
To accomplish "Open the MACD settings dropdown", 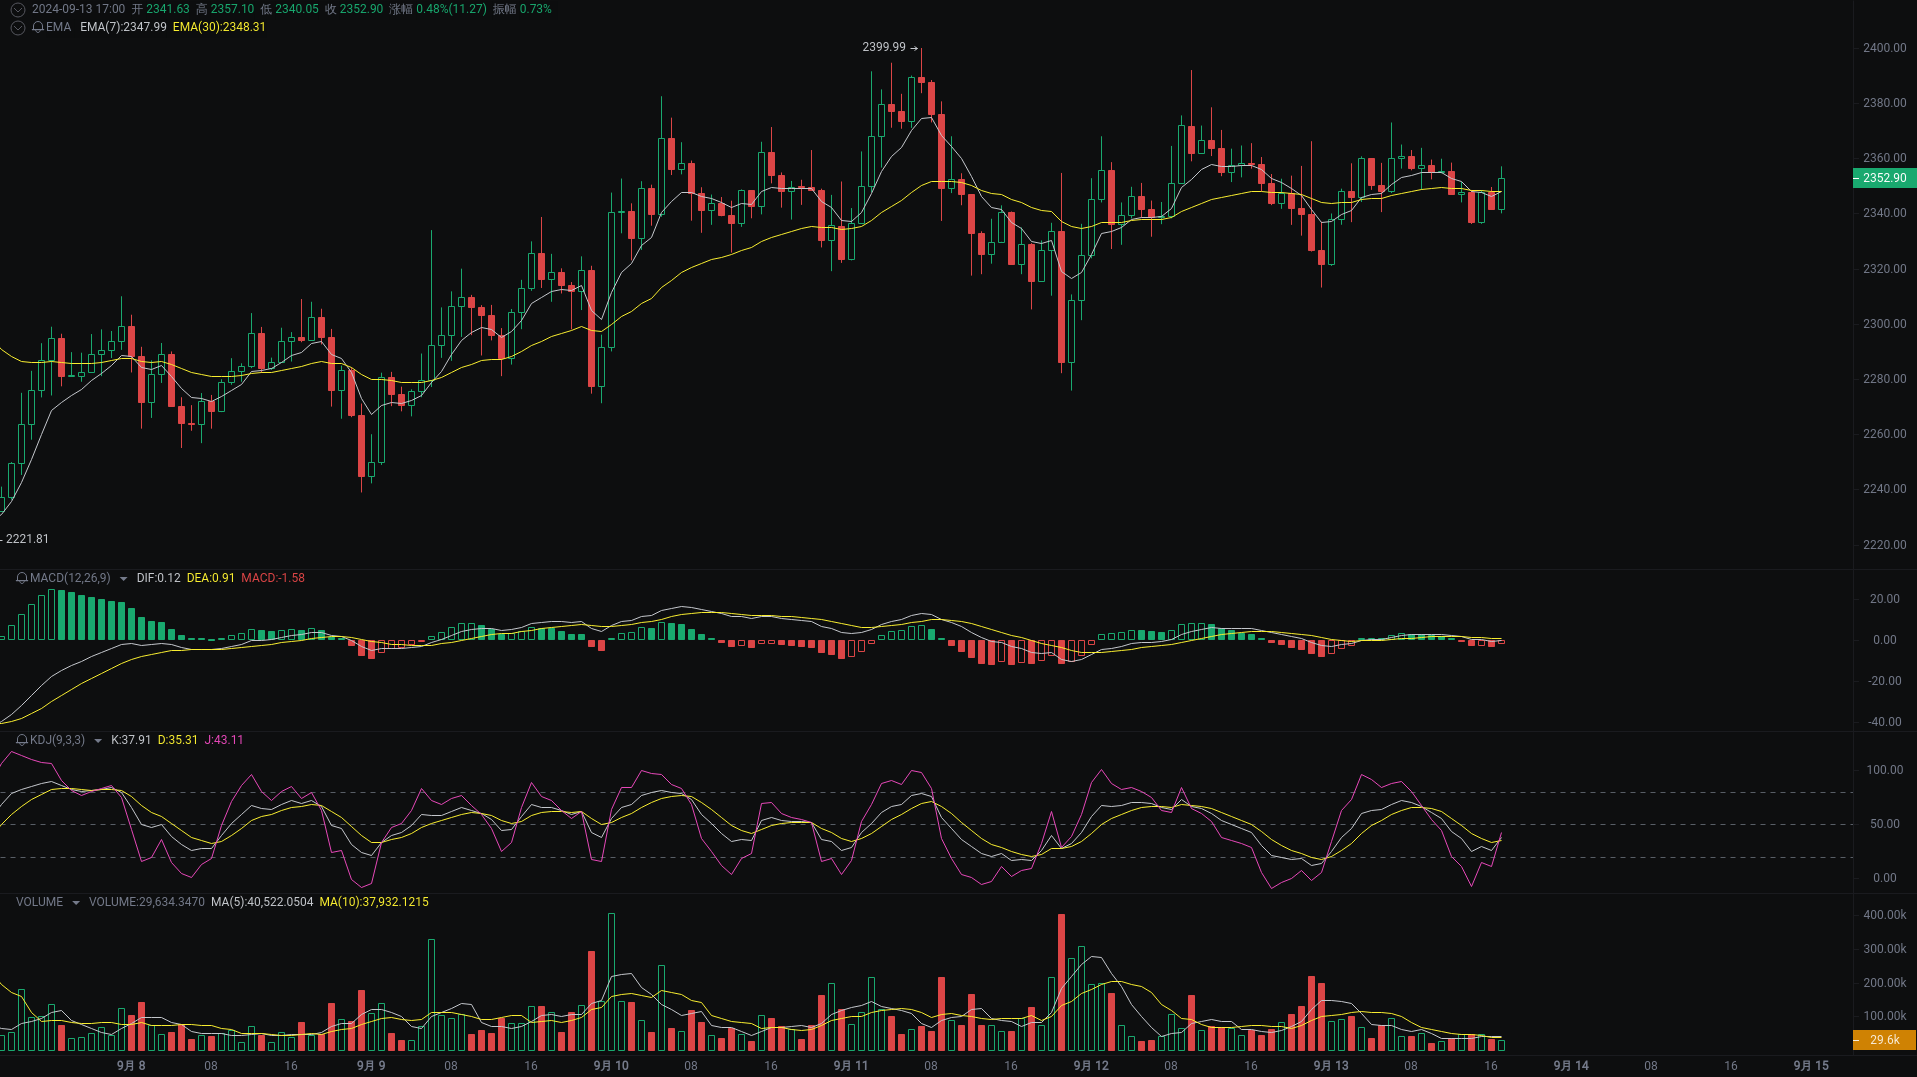I will (124, 578).
